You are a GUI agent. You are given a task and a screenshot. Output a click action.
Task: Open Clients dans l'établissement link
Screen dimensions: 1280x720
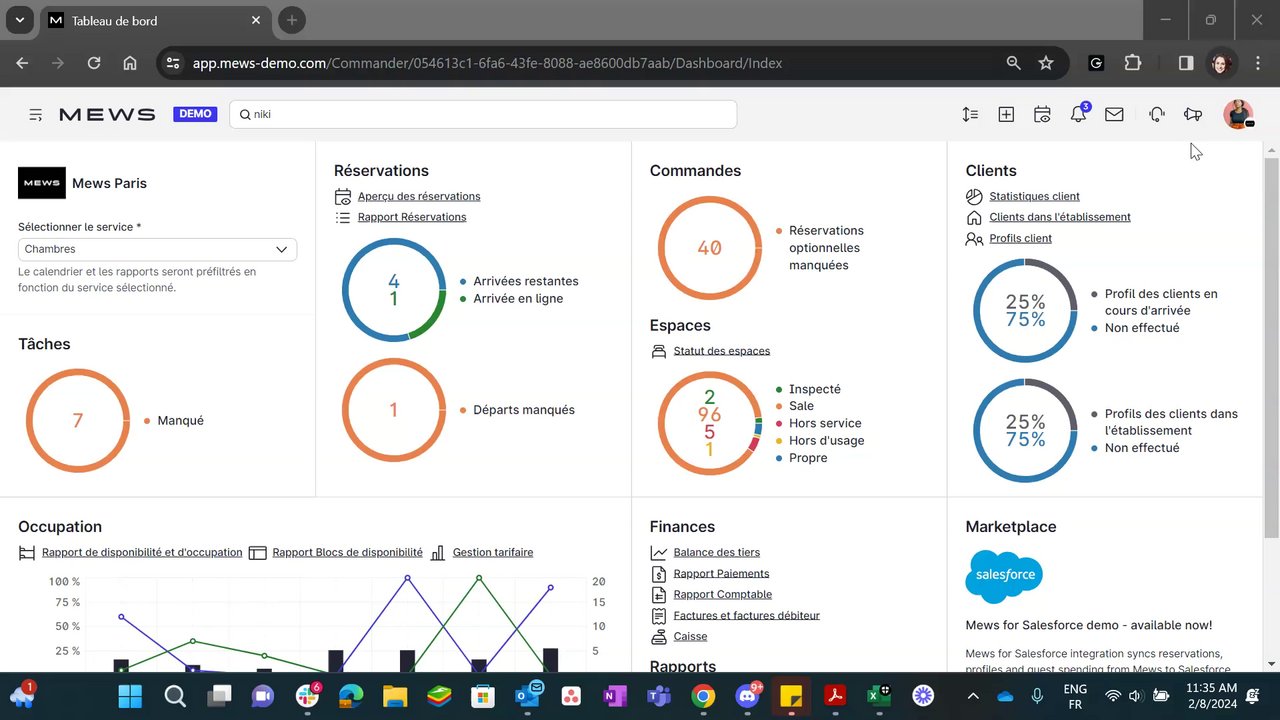click(x=1060, y=217)
